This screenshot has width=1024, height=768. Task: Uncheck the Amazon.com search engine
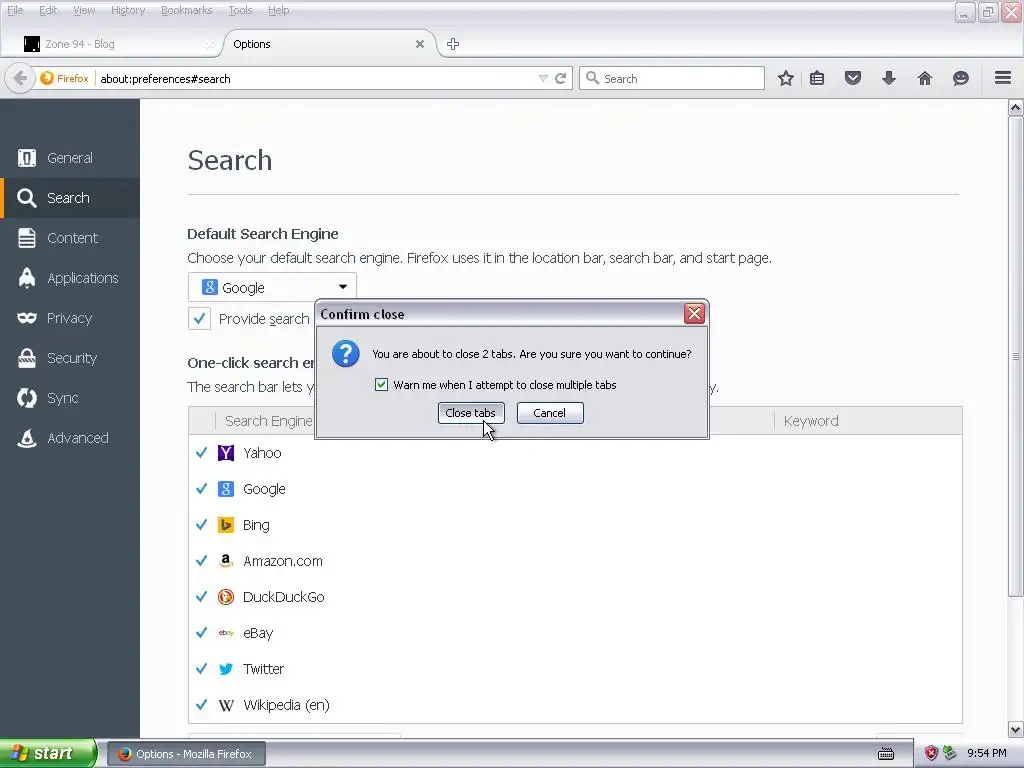point(201,560)
